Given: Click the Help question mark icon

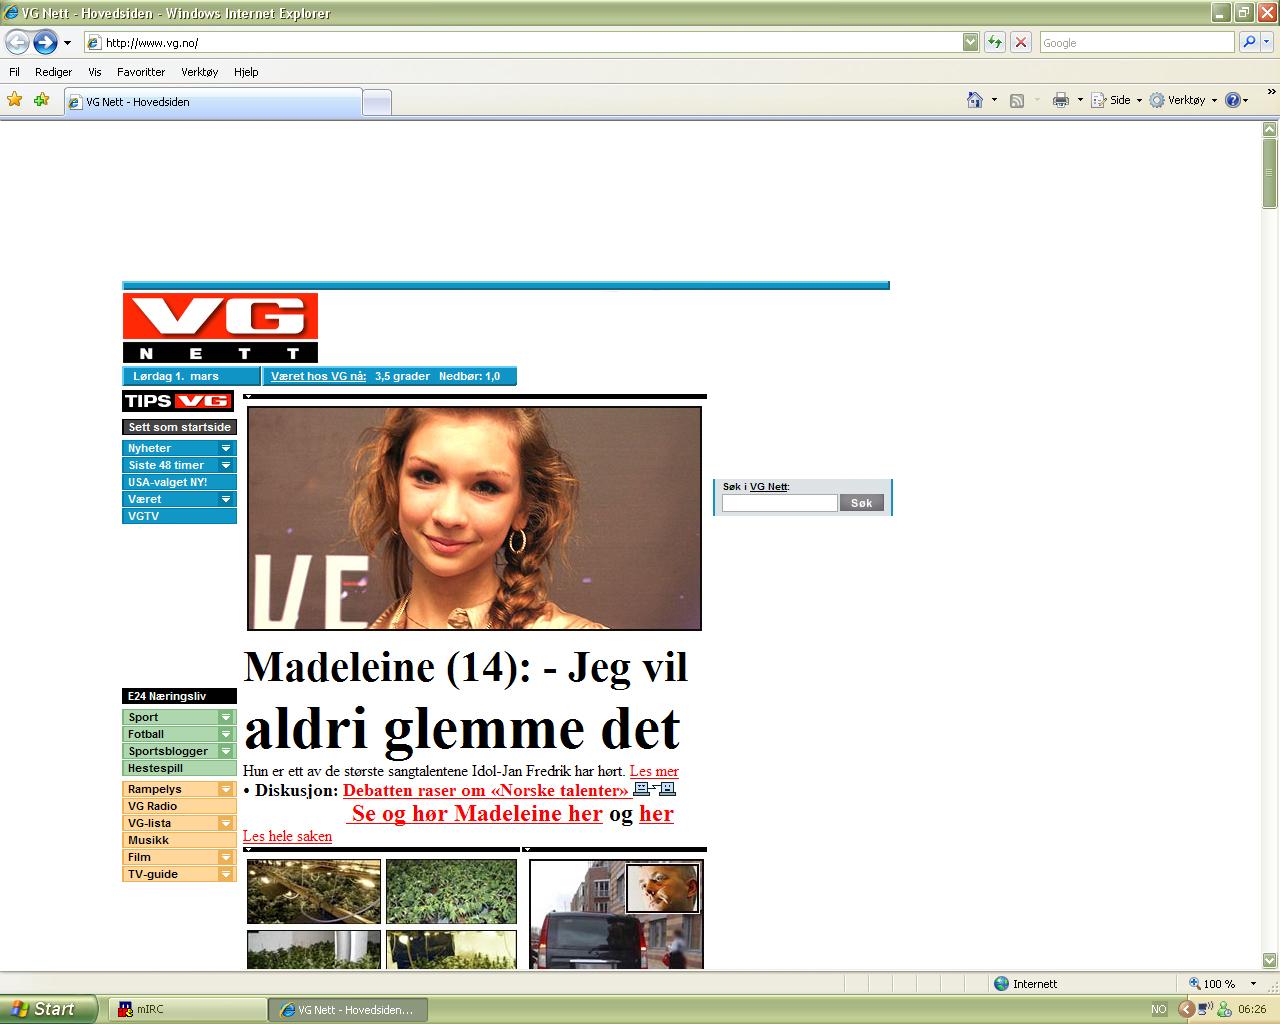Looking at the screenshot, I should (x=1233, y=100).
